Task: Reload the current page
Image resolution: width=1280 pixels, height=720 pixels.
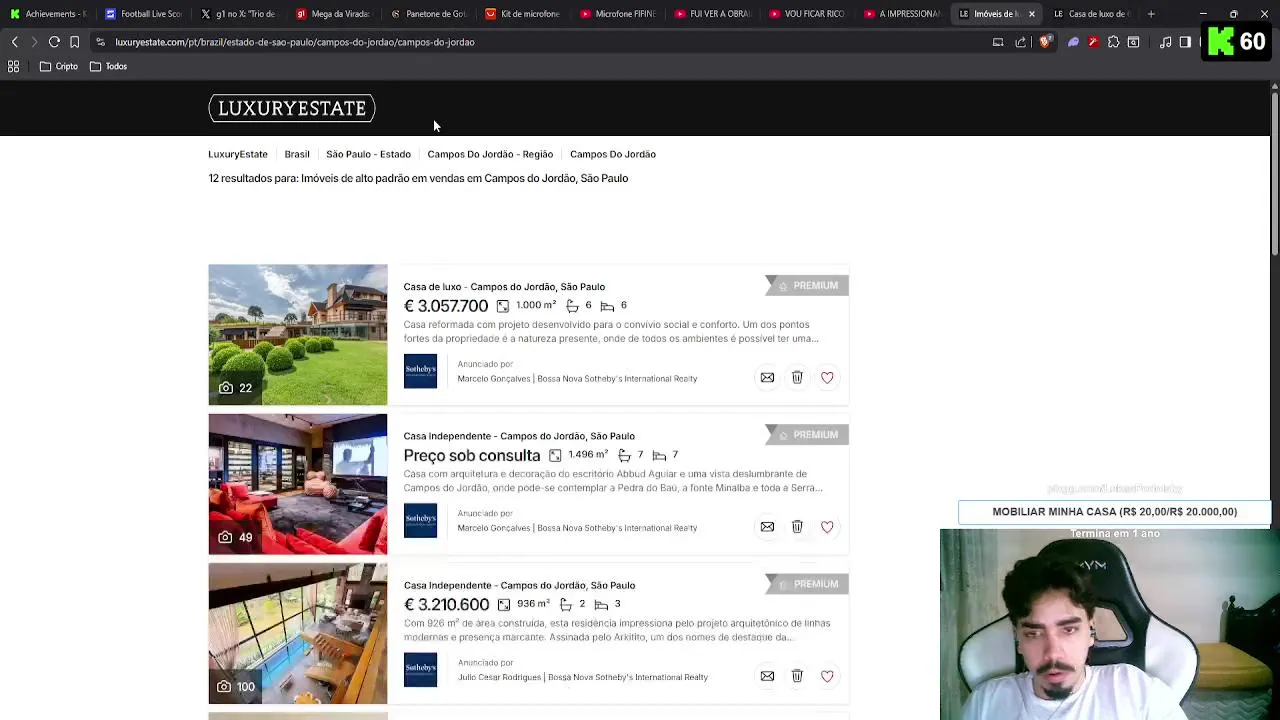Action: pos(54,42)
